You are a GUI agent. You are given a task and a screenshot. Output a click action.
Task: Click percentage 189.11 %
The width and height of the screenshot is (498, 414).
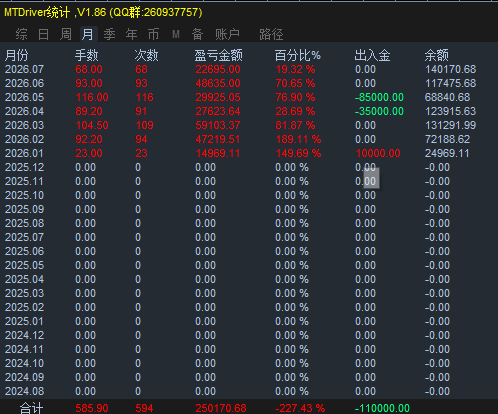pyautogui.click(x=298, y=139)
